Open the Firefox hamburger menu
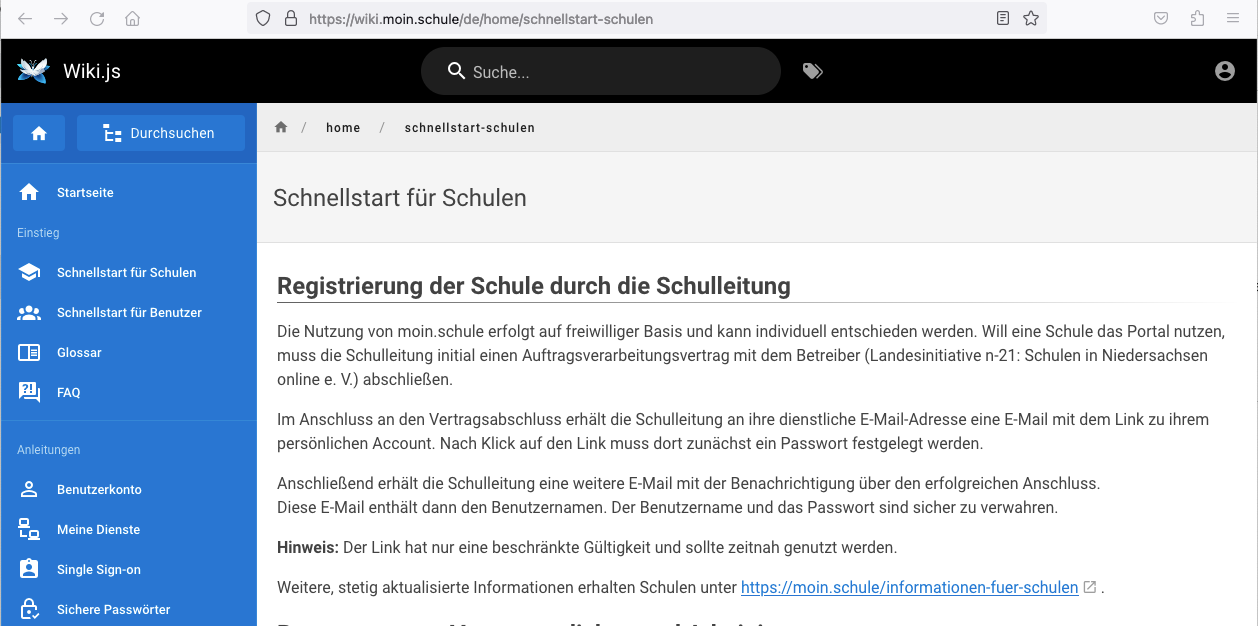This screenshot has height=626, width=1258. click(x=1231, y=19)
